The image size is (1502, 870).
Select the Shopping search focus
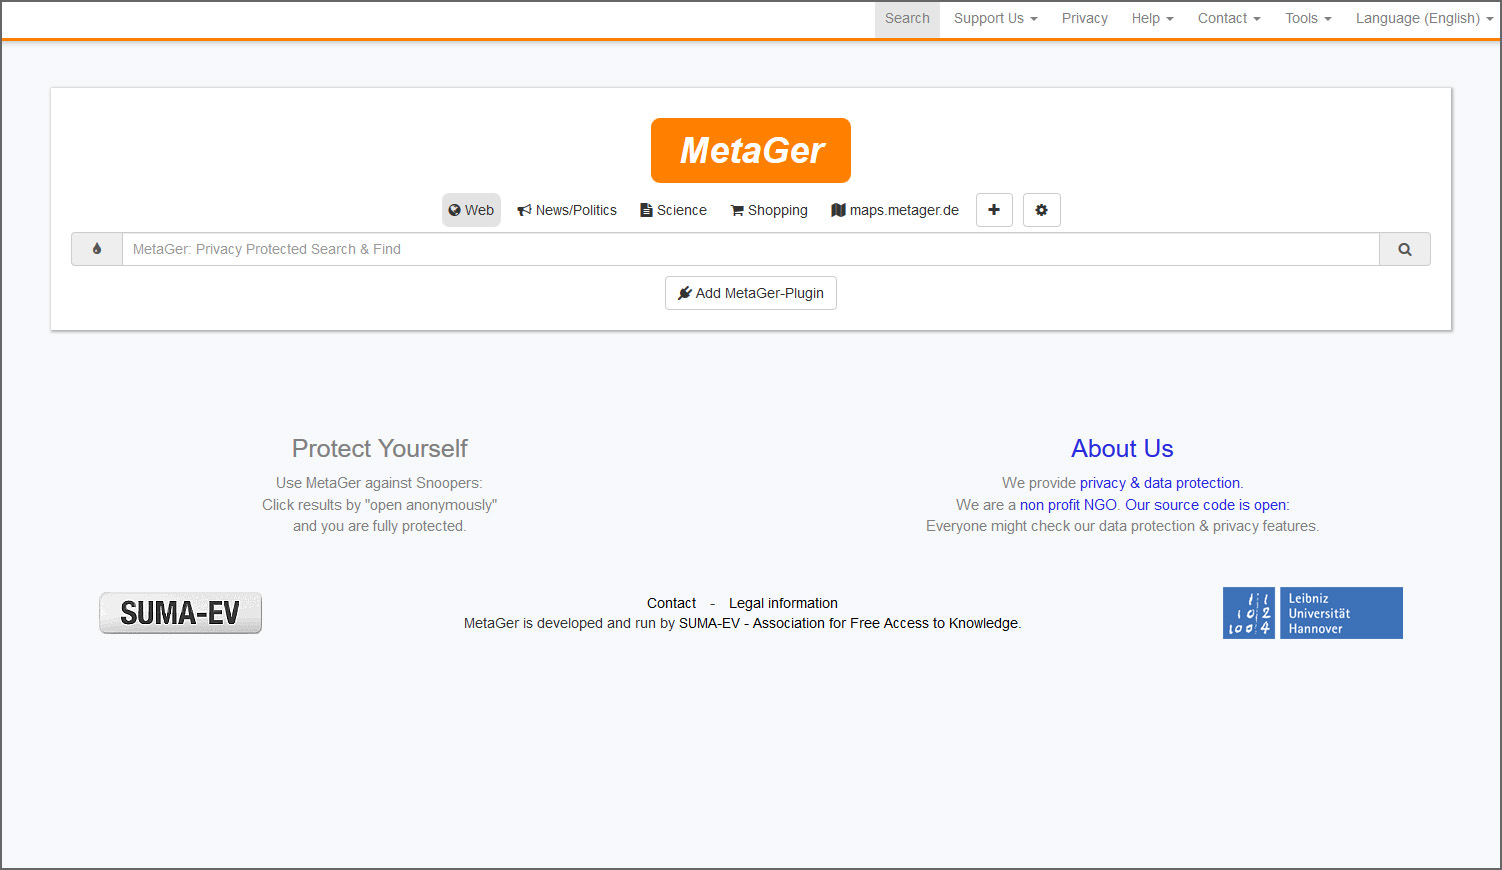click(x=769, y=210)
